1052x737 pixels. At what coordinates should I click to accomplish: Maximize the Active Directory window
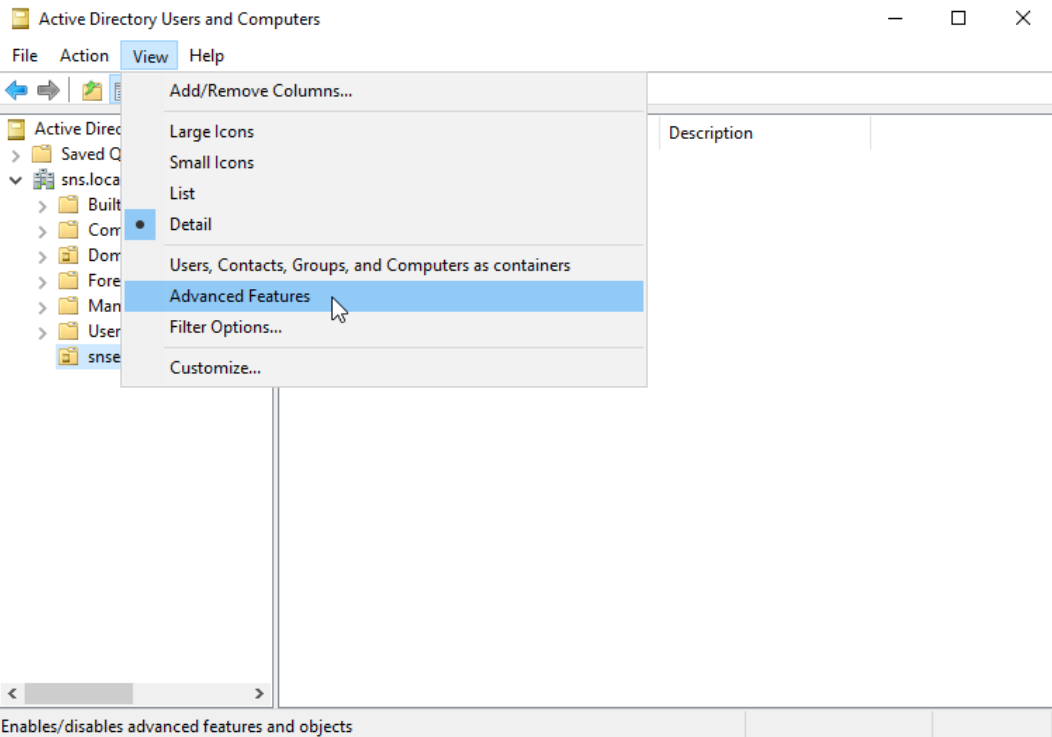(958, 19)
